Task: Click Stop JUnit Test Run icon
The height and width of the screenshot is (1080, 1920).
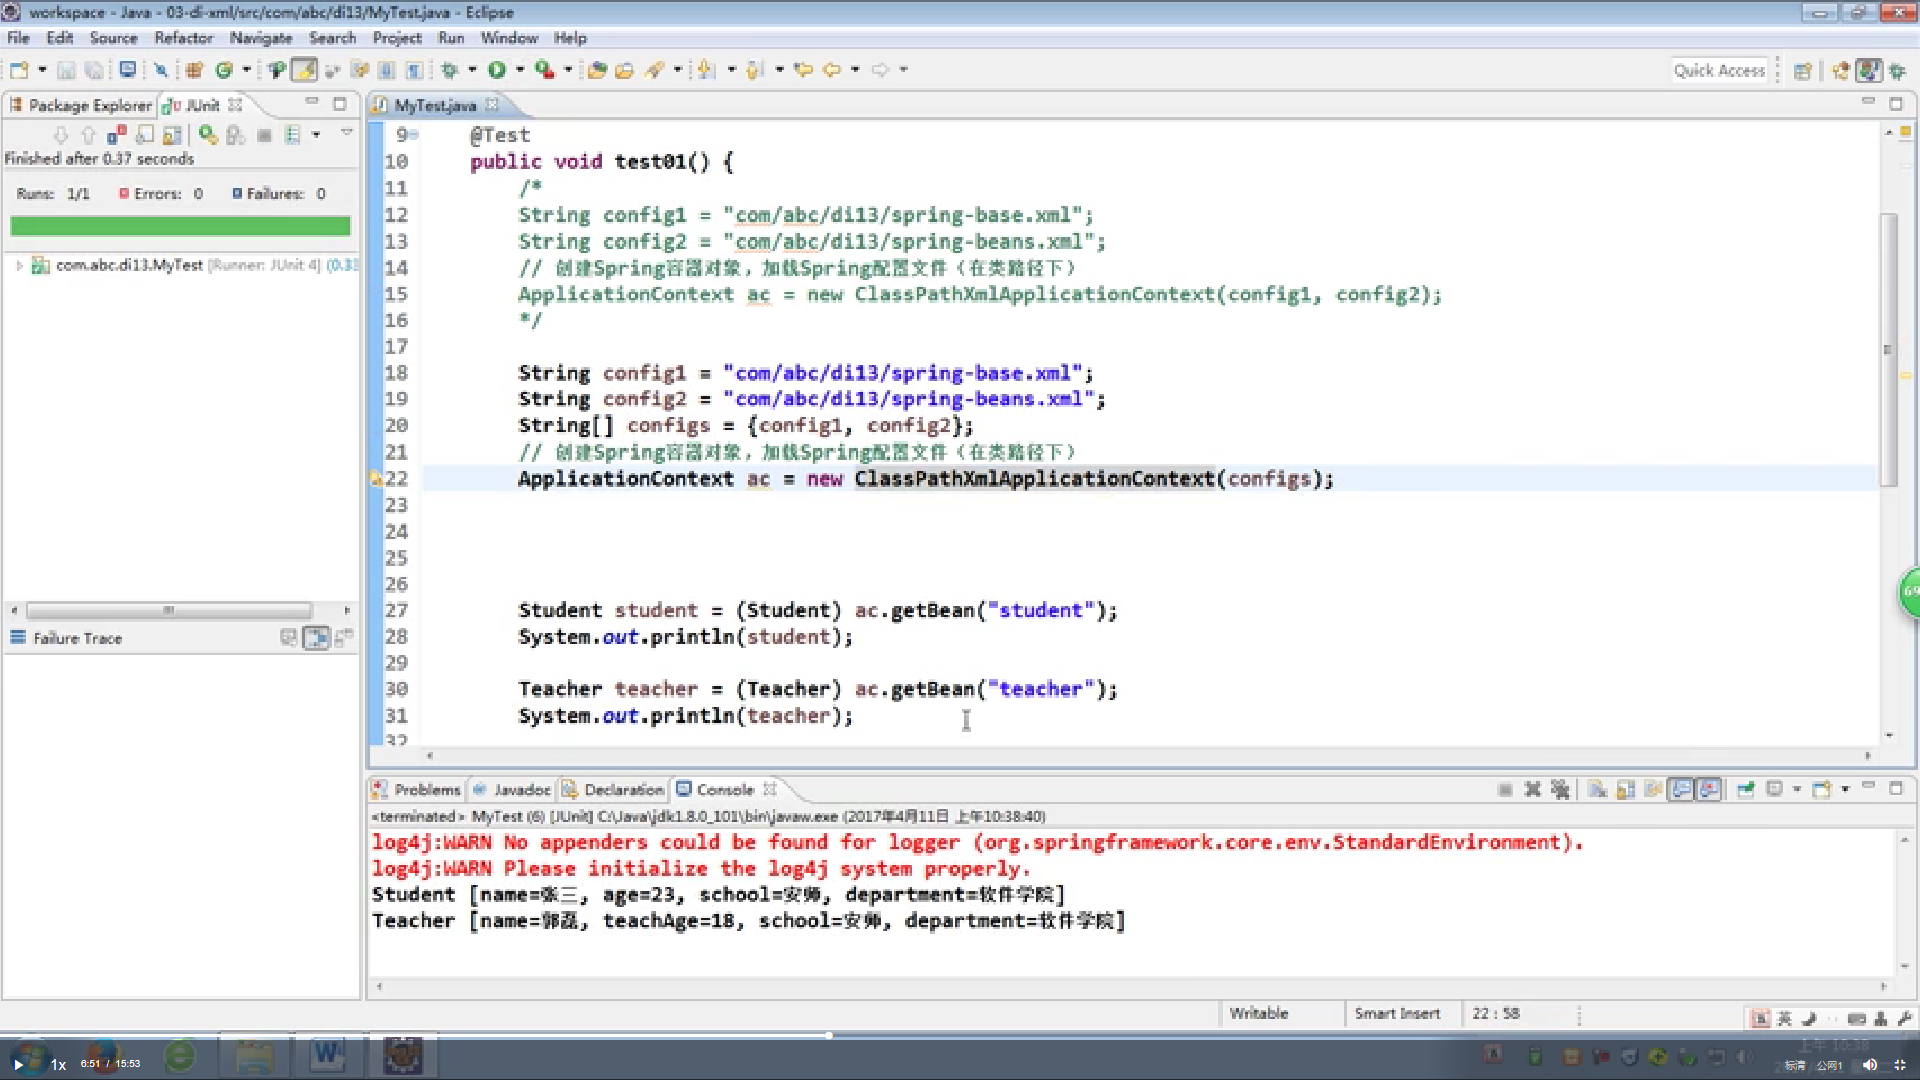Action: coord(264,135)
